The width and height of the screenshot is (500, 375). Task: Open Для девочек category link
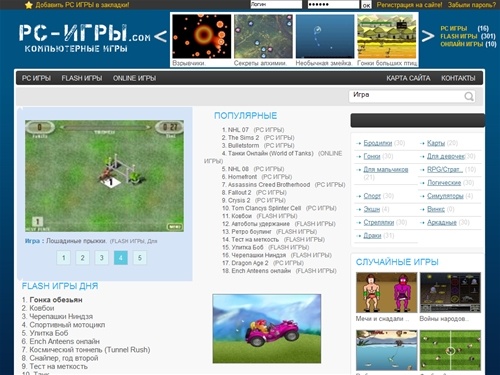446,156
